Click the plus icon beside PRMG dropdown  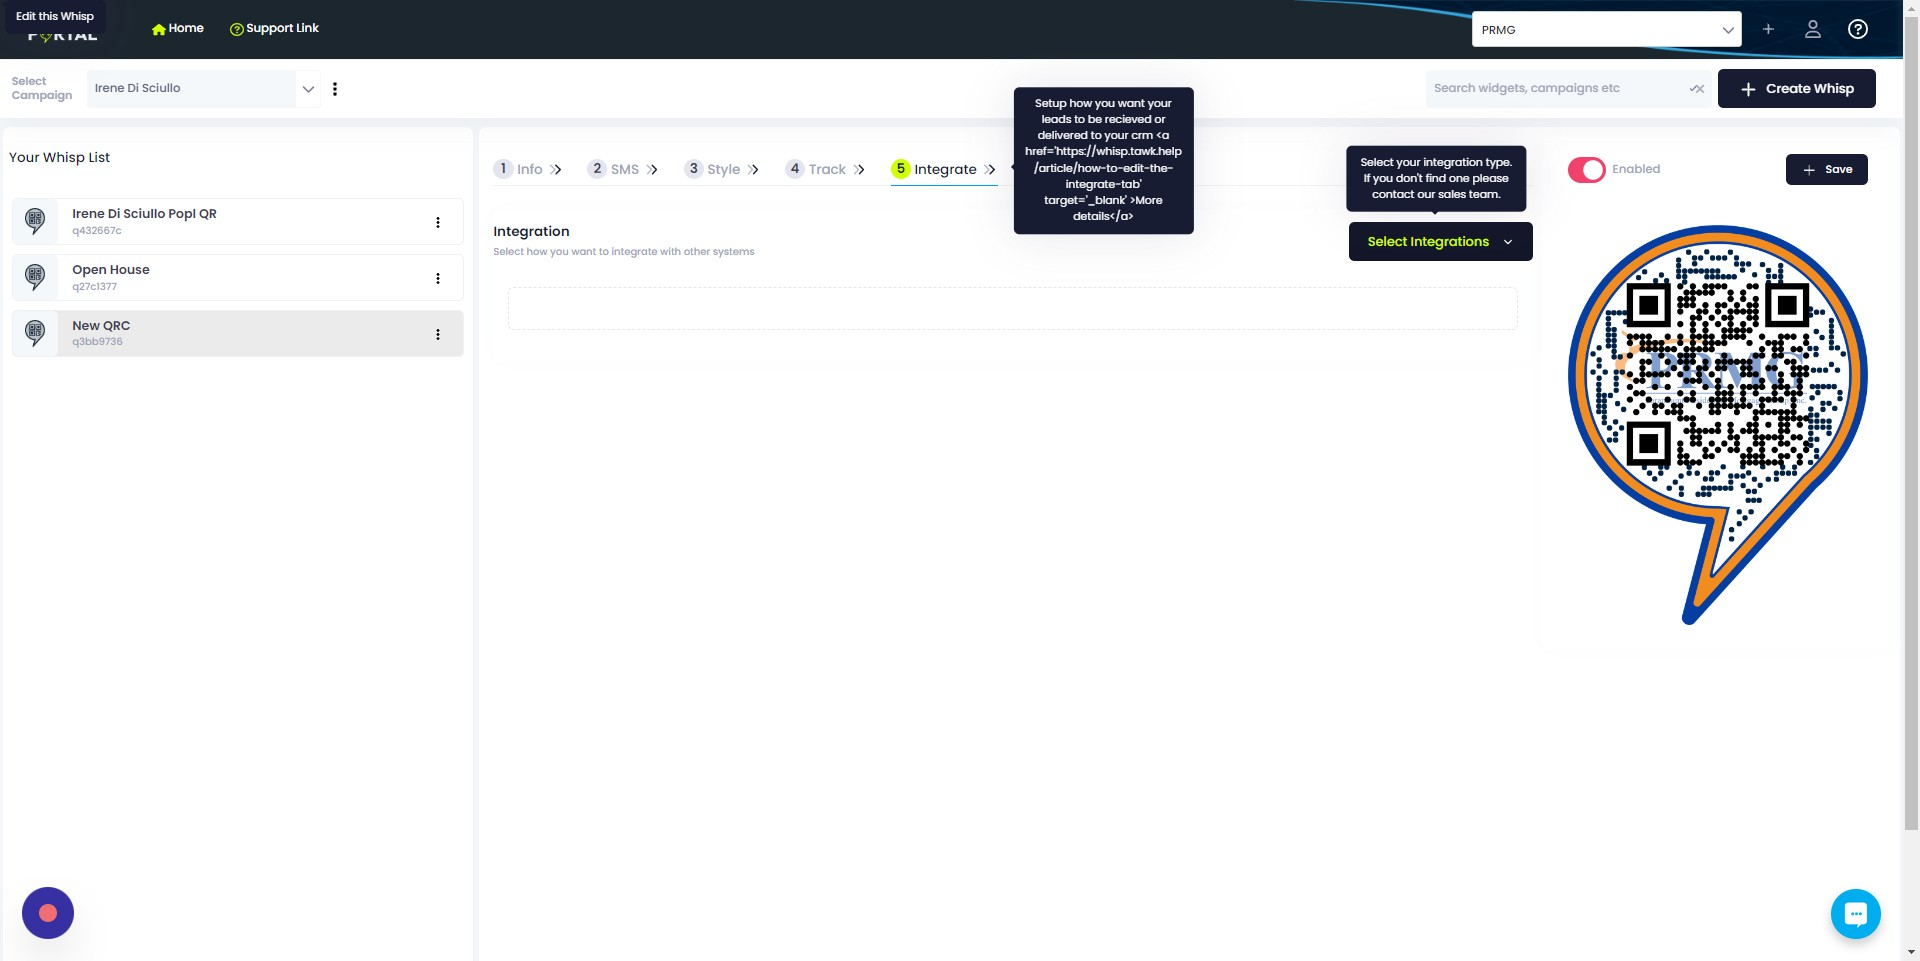click(1768, 29)
